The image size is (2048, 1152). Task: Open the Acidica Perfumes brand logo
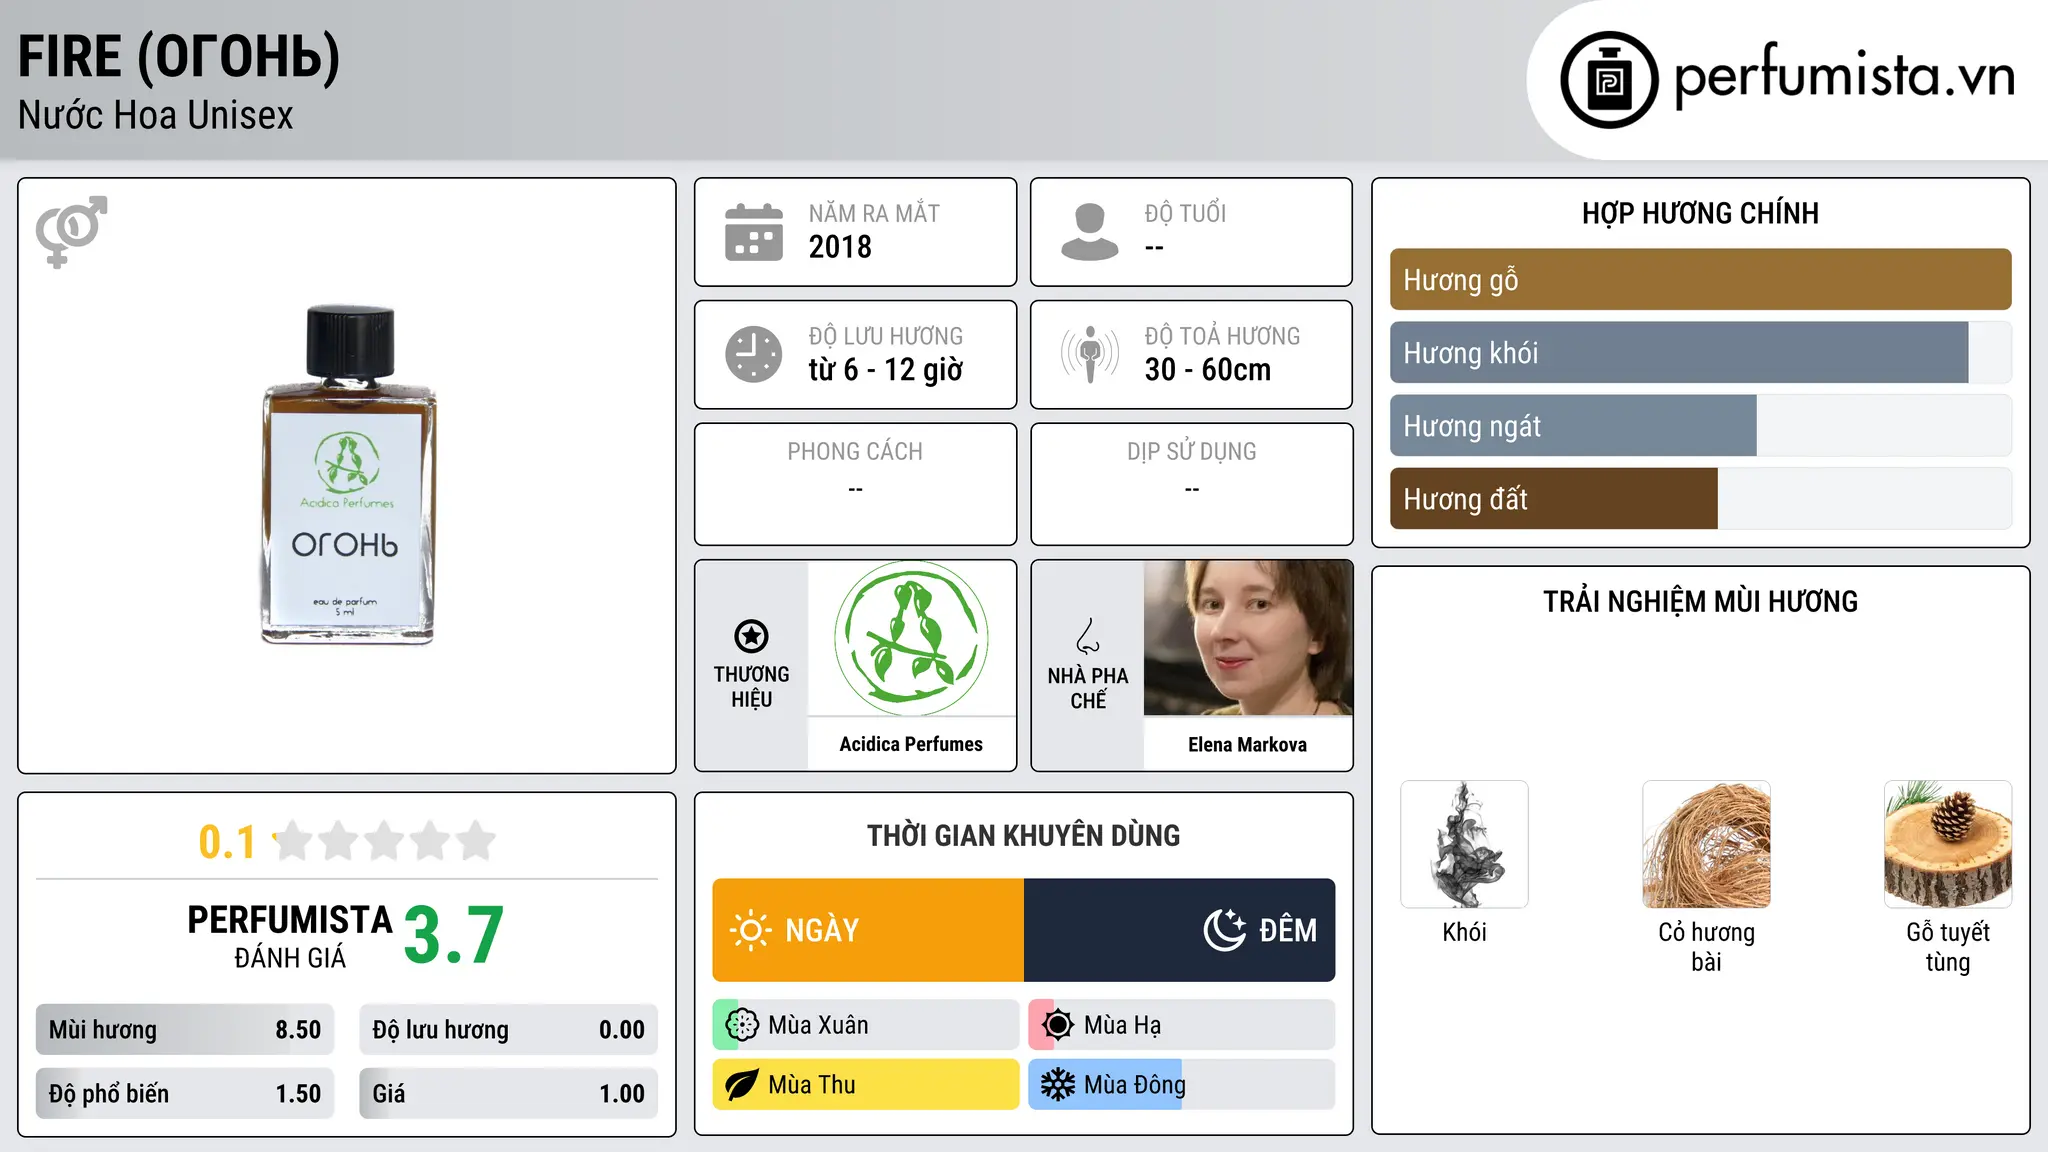[x=911, y=638]
